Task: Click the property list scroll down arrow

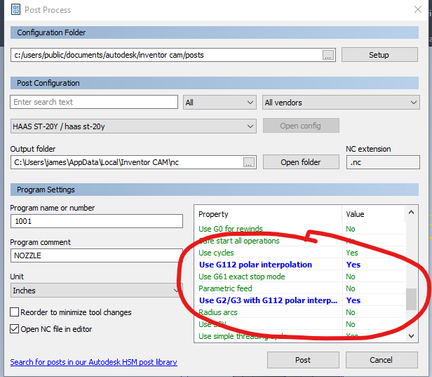Action: click(411, 336)
